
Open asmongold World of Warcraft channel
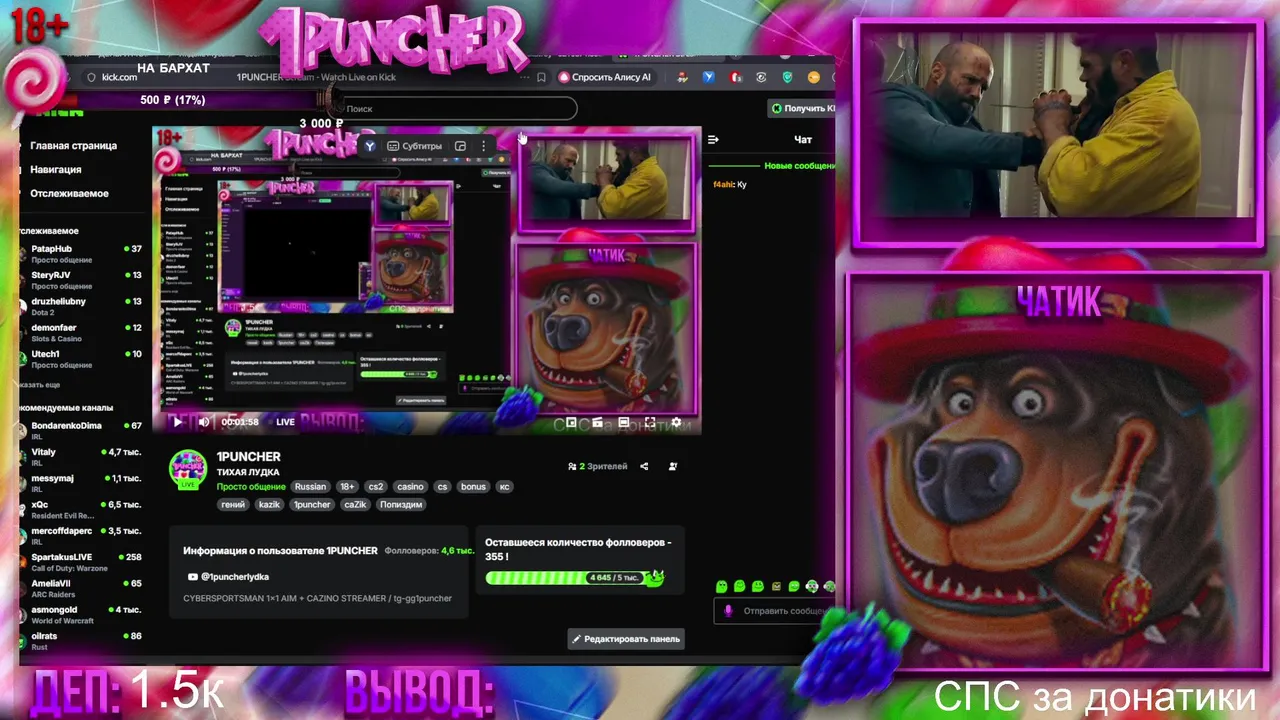[82, 614]
